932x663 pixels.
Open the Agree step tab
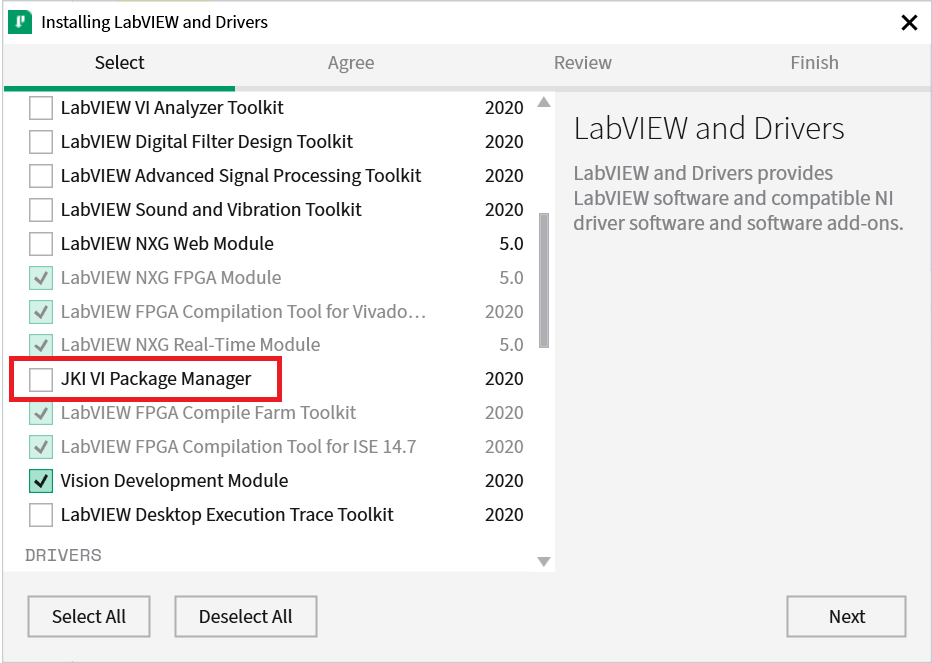pyautogui.click(x=351, y=62)
